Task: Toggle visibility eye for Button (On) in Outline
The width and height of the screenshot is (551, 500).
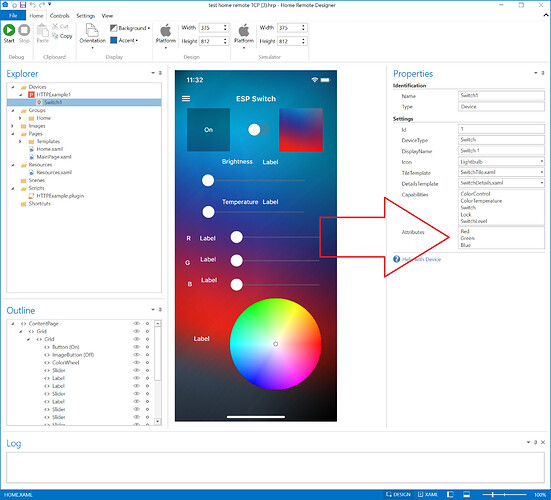Action: coord(136,347)
